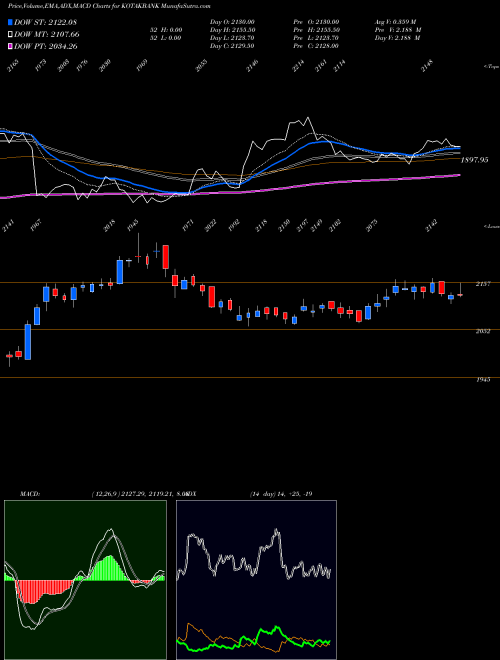Open the dark blue ADX indicator panel
Viewport: 500px width, 660px height.
click(256, 580)
